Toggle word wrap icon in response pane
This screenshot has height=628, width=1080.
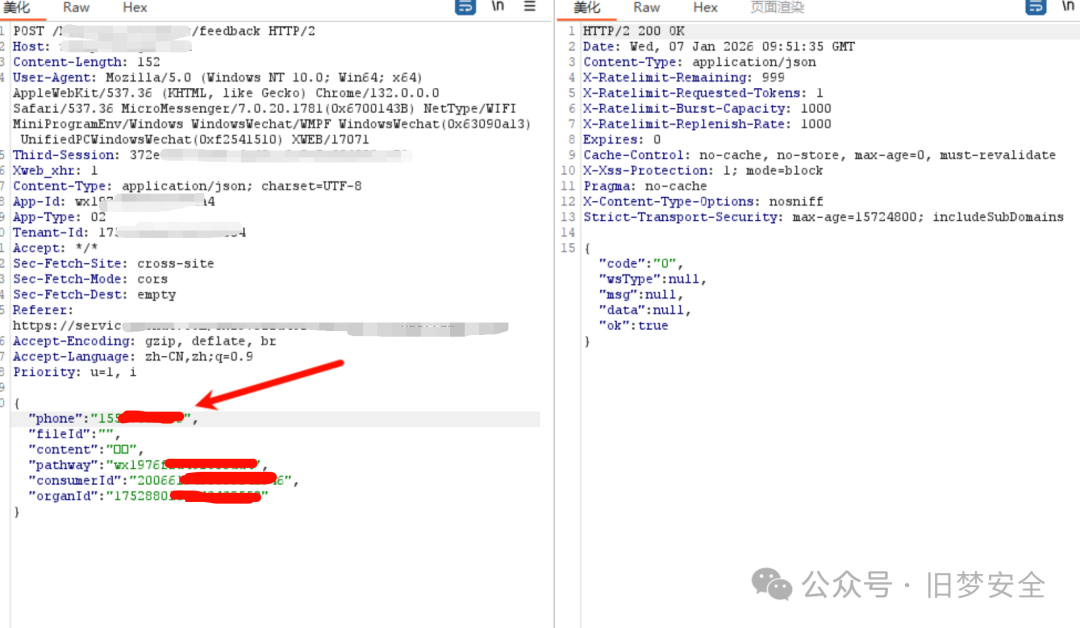coord(1036,7)
